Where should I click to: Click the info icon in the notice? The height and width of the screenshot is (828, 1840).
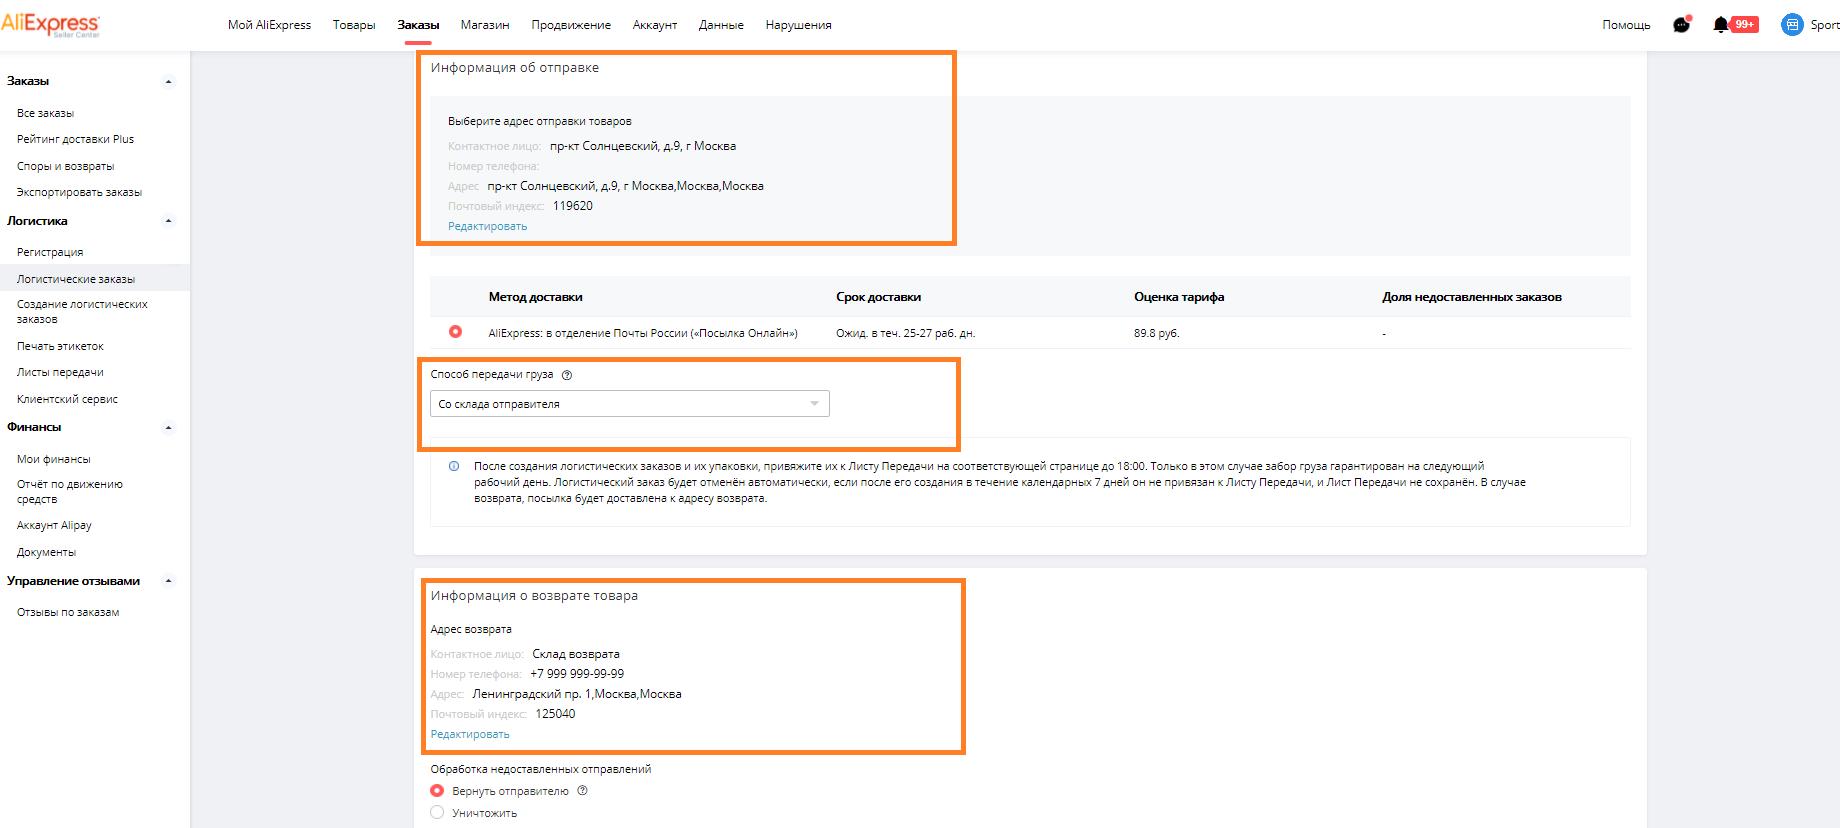pyautogui.click(x=454, y=466)
